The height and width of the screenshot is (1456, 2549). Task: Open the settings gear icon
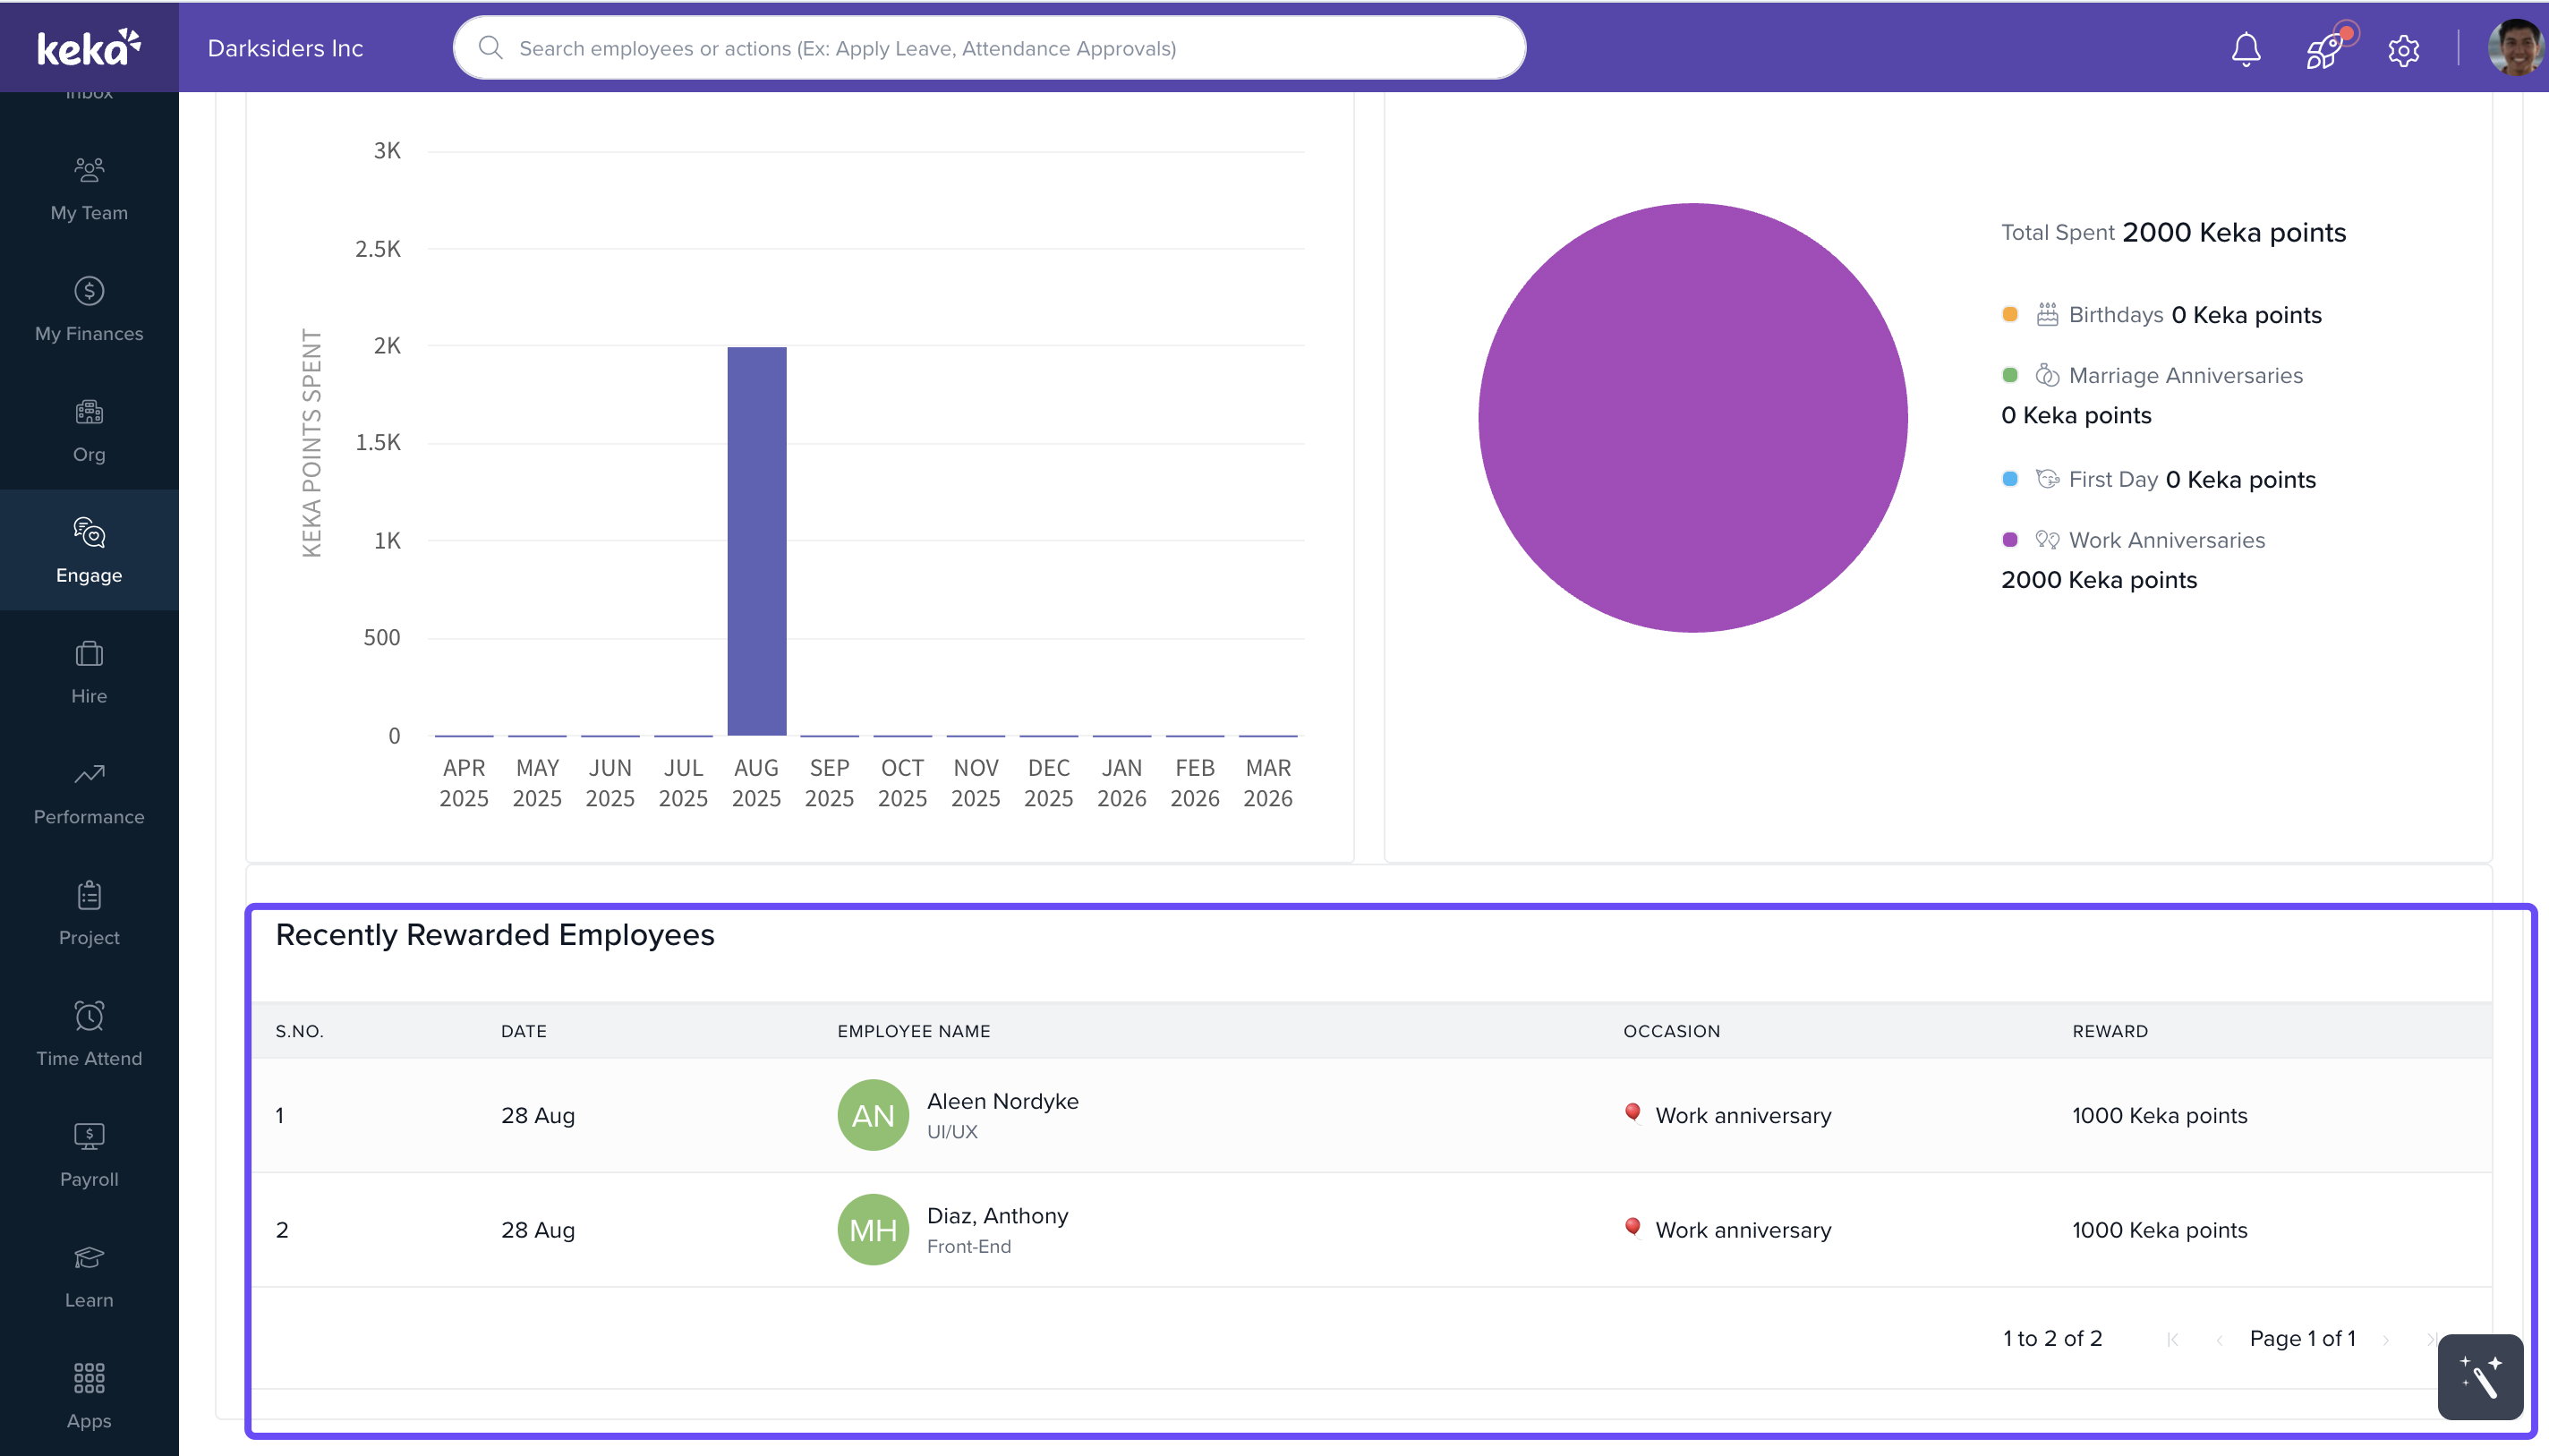pyautogui.click(x=2403, y=49)
